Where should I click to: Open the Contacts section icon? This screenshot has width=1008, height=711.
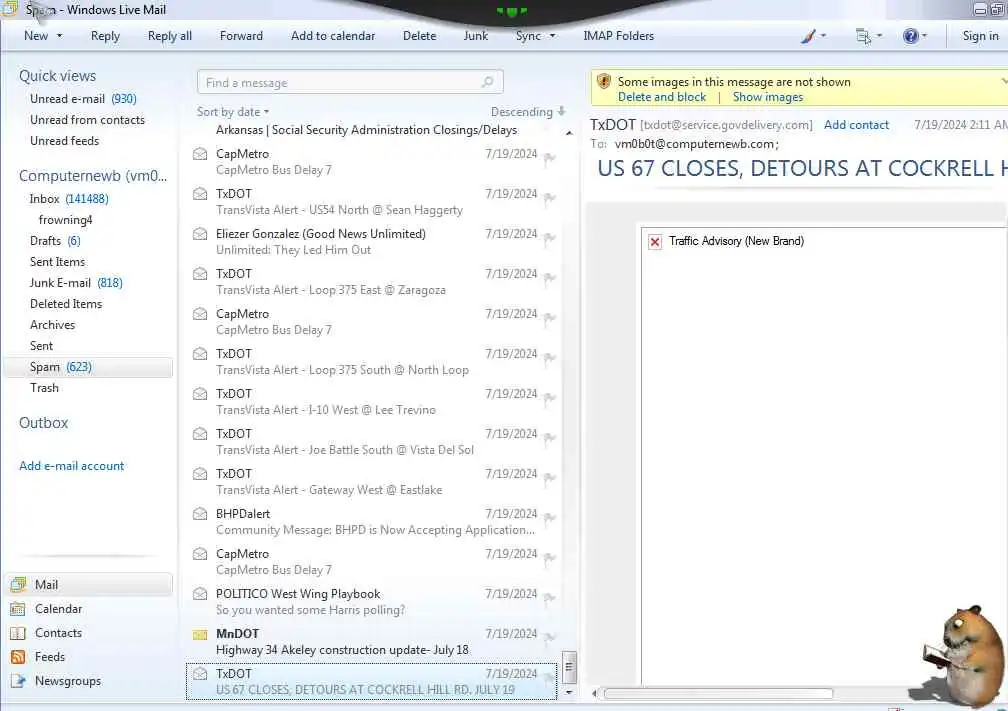tap(18, 633)
